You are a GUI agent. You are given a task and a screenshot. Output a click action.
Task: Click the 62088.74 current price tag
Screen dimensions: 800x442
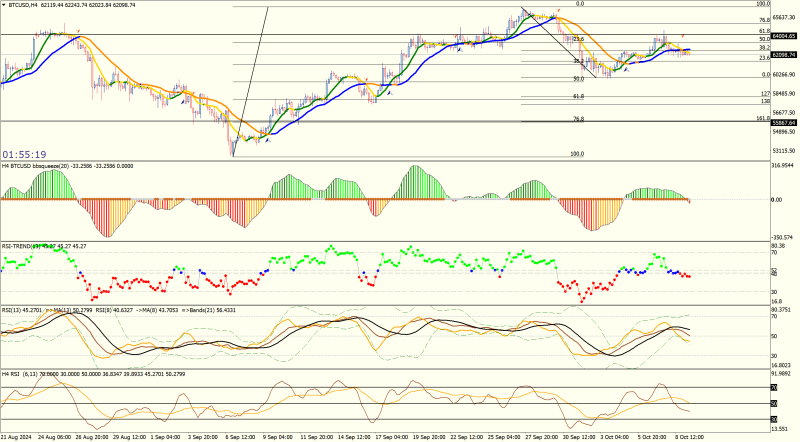(x=784, y=55)
